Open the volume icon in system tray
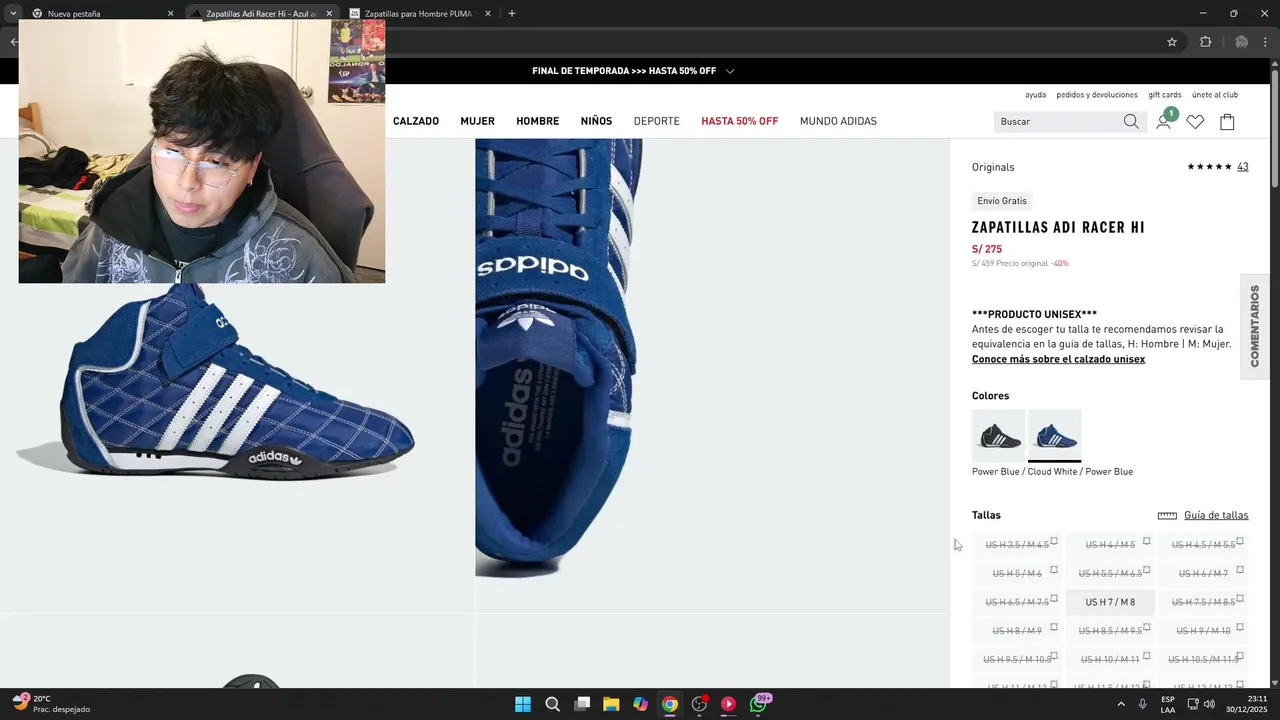The height and width of the screenshot is (720, 1280). tap(1209, 704)
